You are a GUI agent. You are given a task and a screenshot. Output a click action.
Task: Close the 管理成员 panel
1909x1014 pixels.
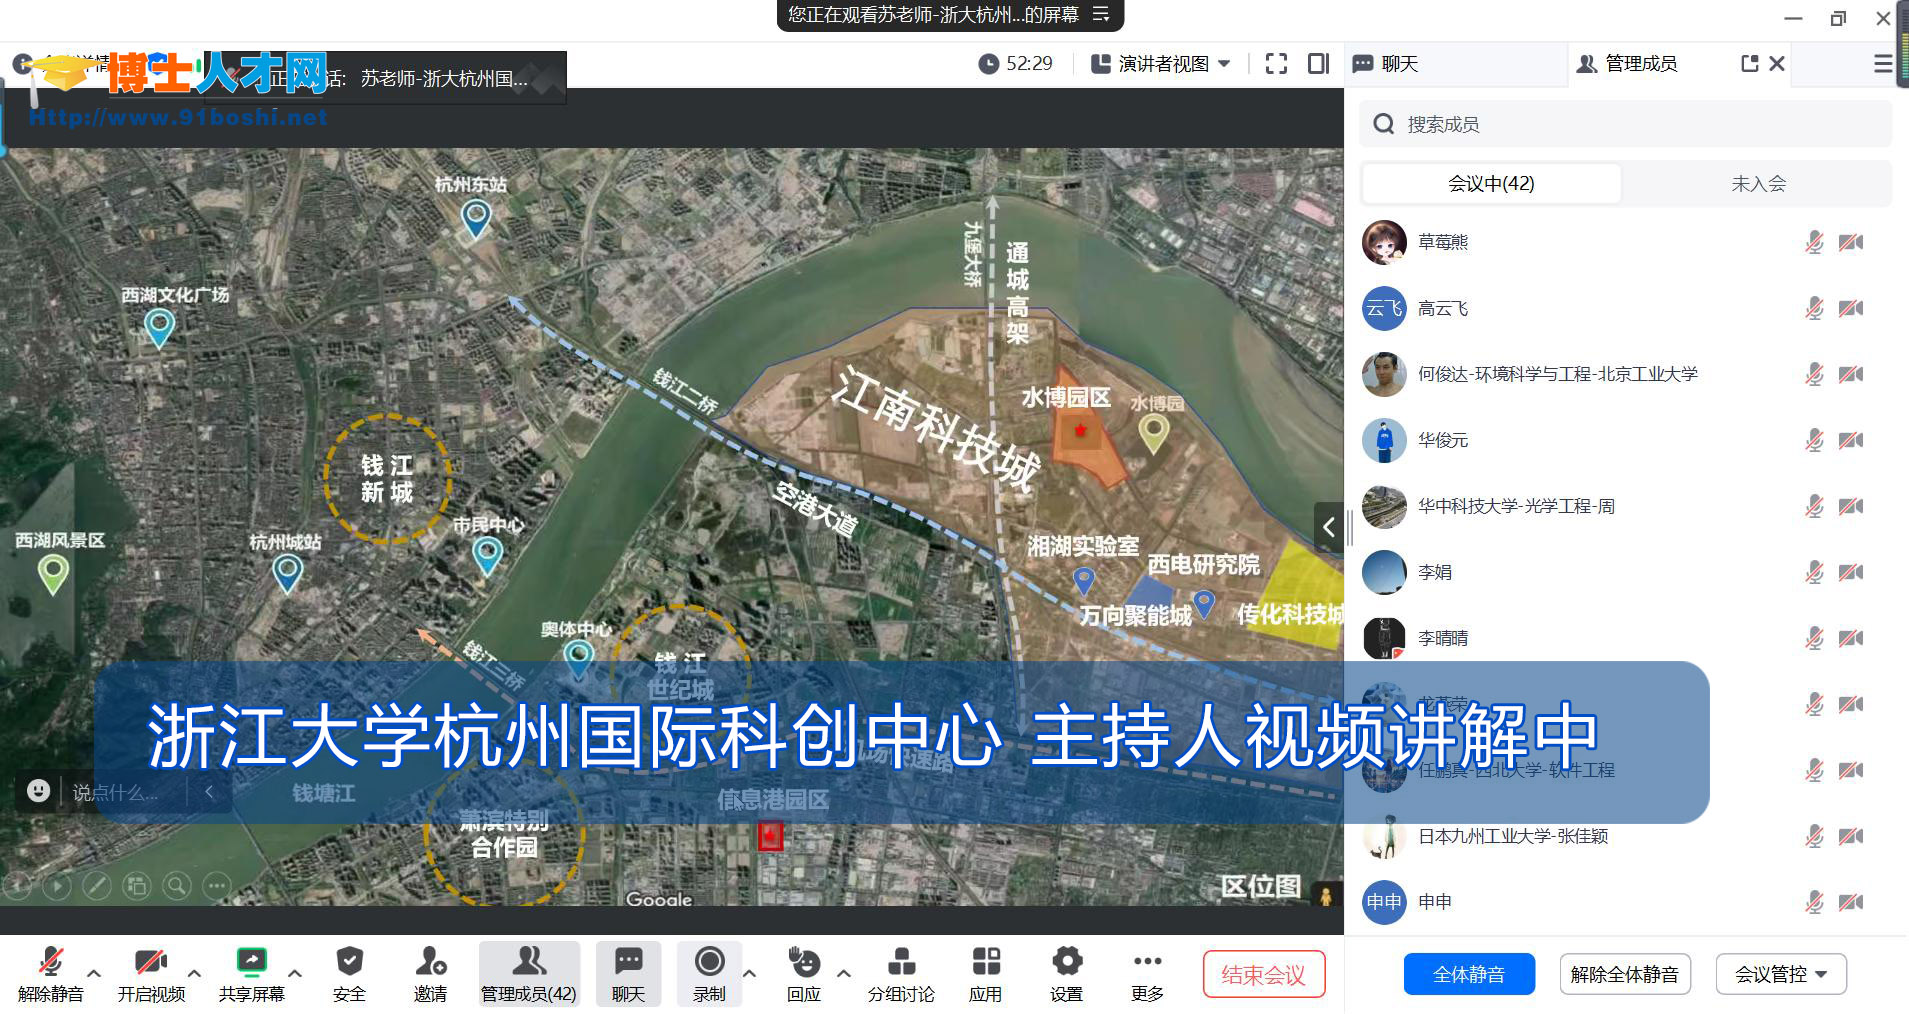(1777, 64)
